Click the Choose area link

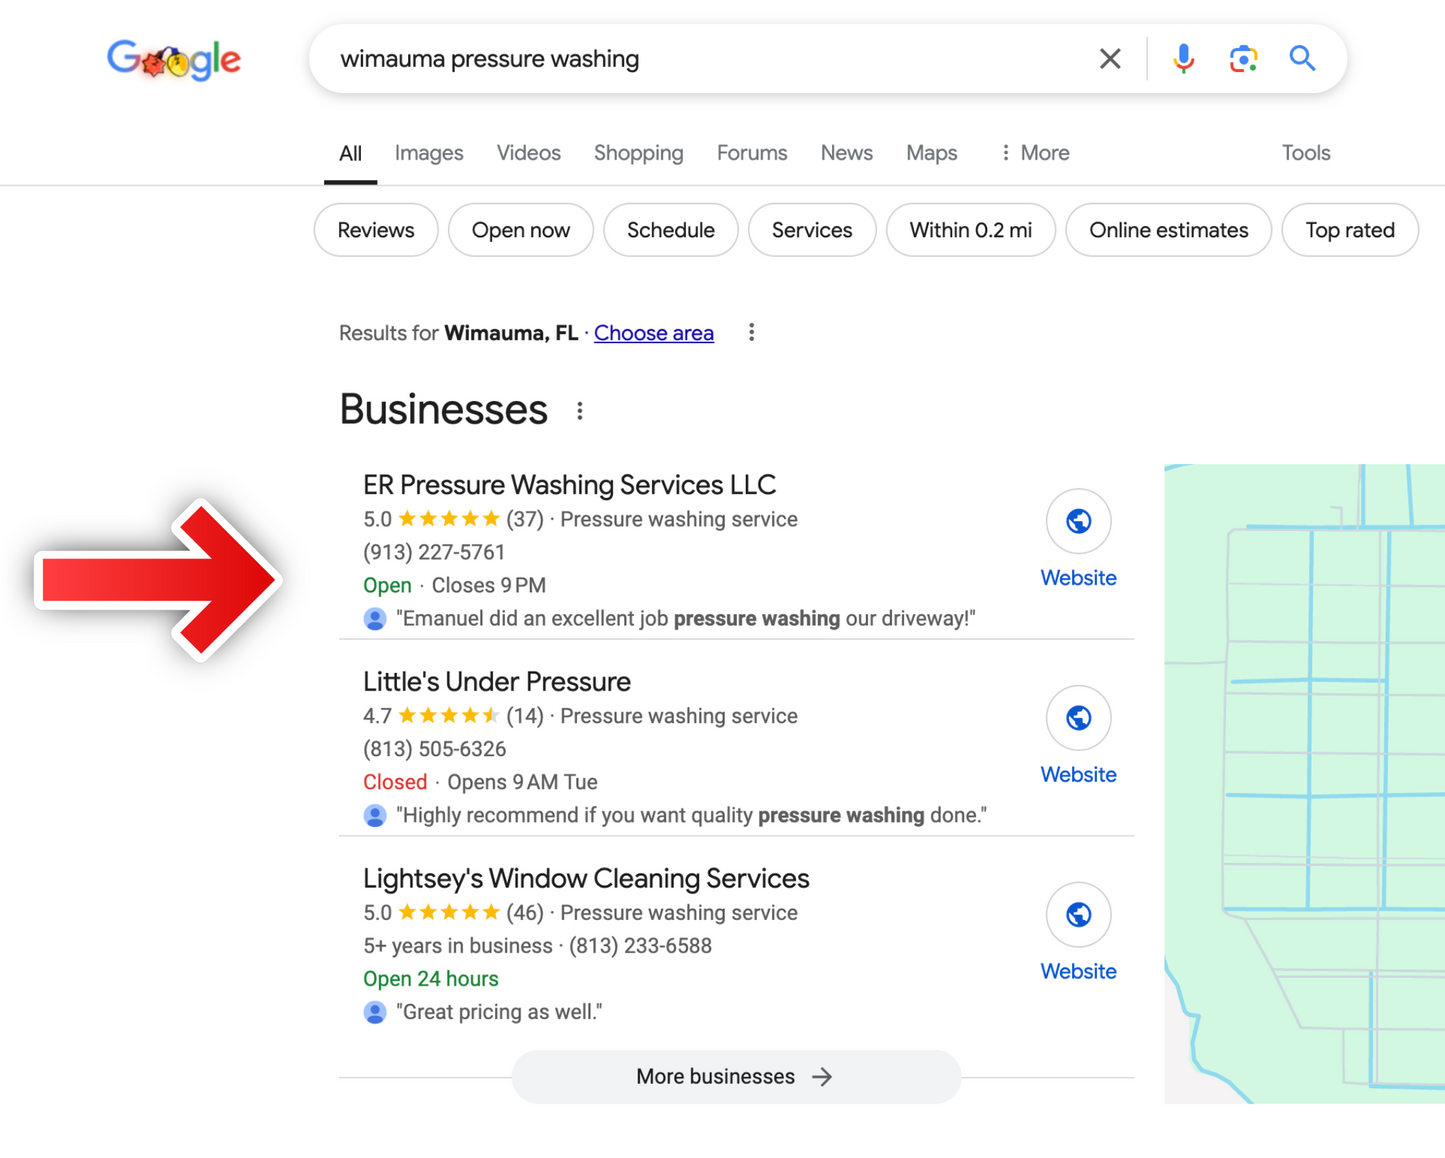(653, 333)
